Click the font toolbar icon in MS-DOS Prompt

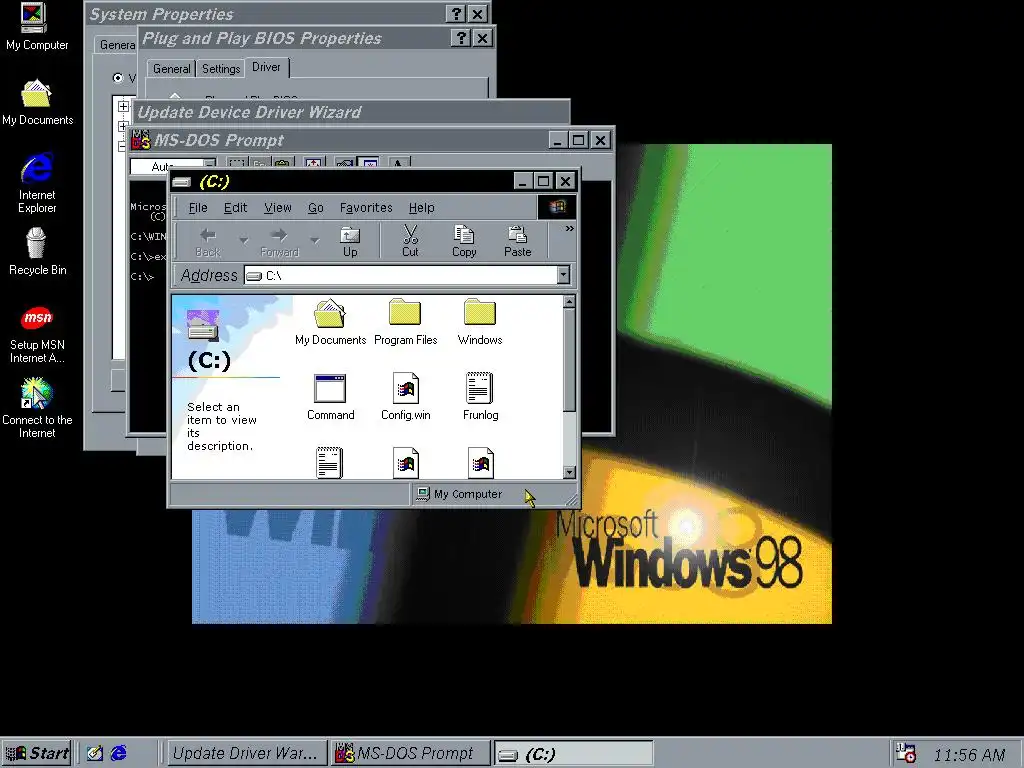click(398, 163)
